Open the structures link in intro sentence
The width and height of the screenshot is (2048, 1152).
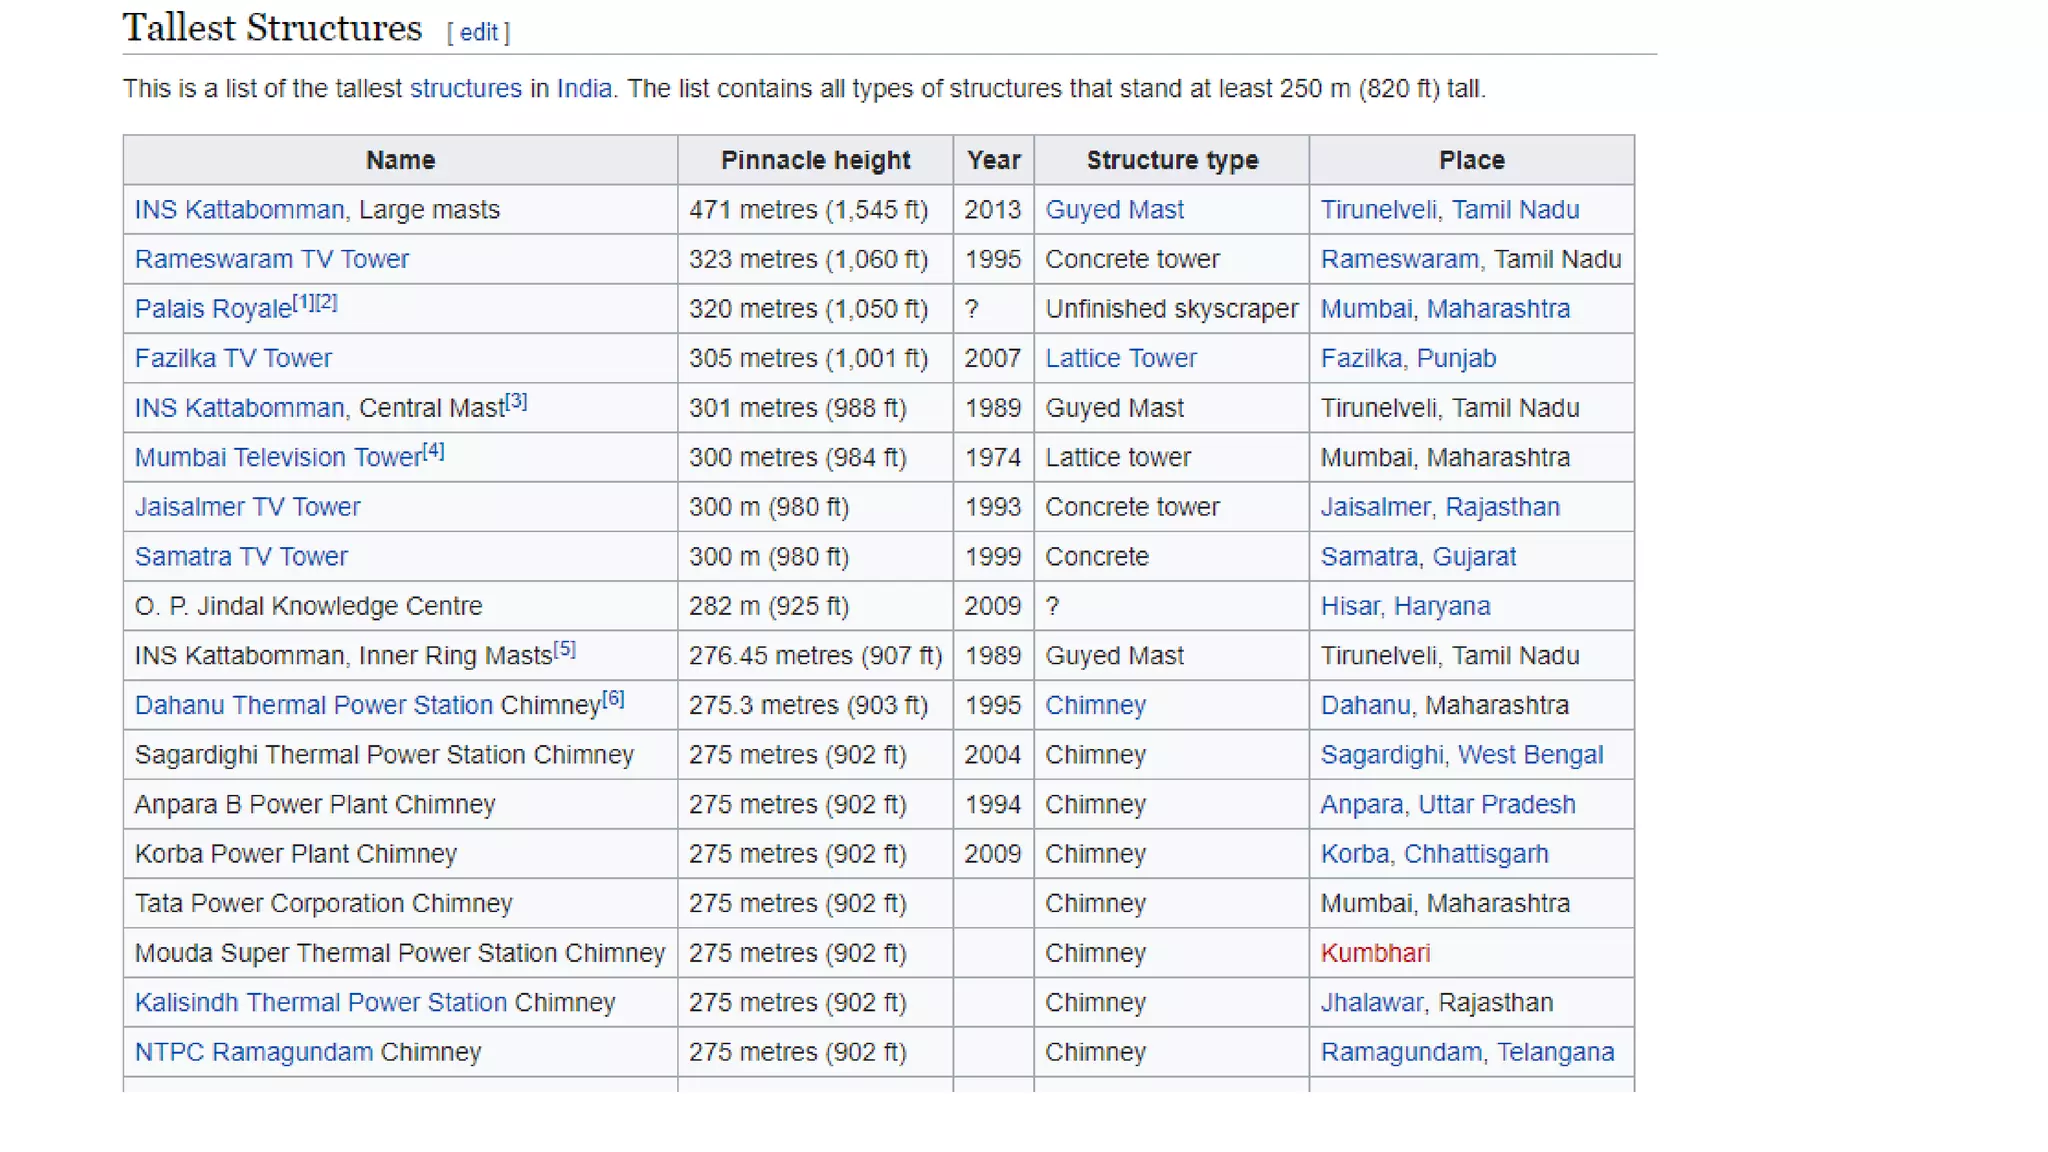click(465, 88)
